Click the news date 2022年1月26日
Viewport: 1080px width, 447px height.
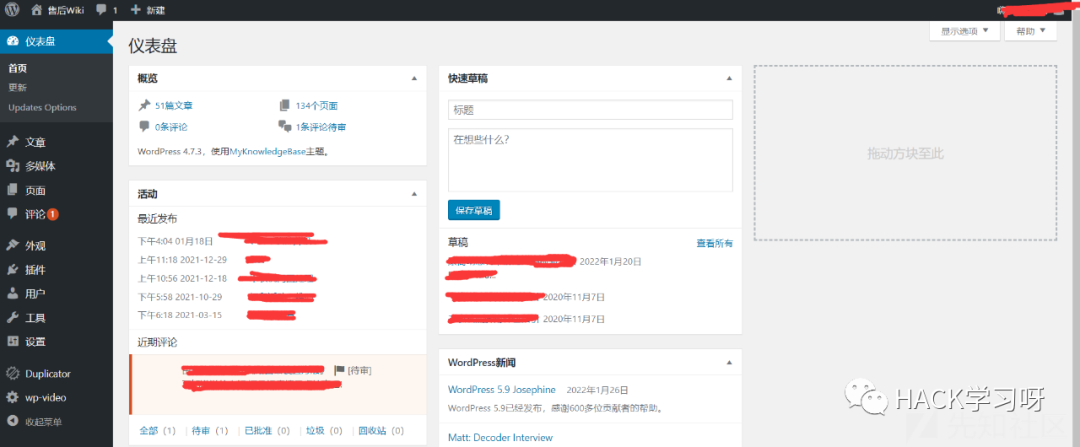pos(596,390)
